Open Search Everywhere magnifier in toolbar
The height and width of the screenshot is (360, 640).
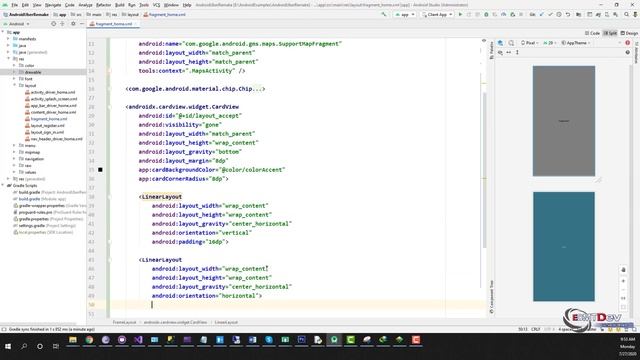point(627,14)
